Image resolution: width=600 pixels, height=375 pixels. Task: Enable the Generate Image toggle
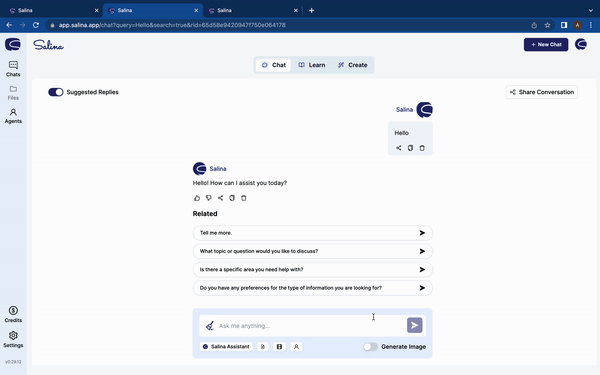click(x=370, y=347)
